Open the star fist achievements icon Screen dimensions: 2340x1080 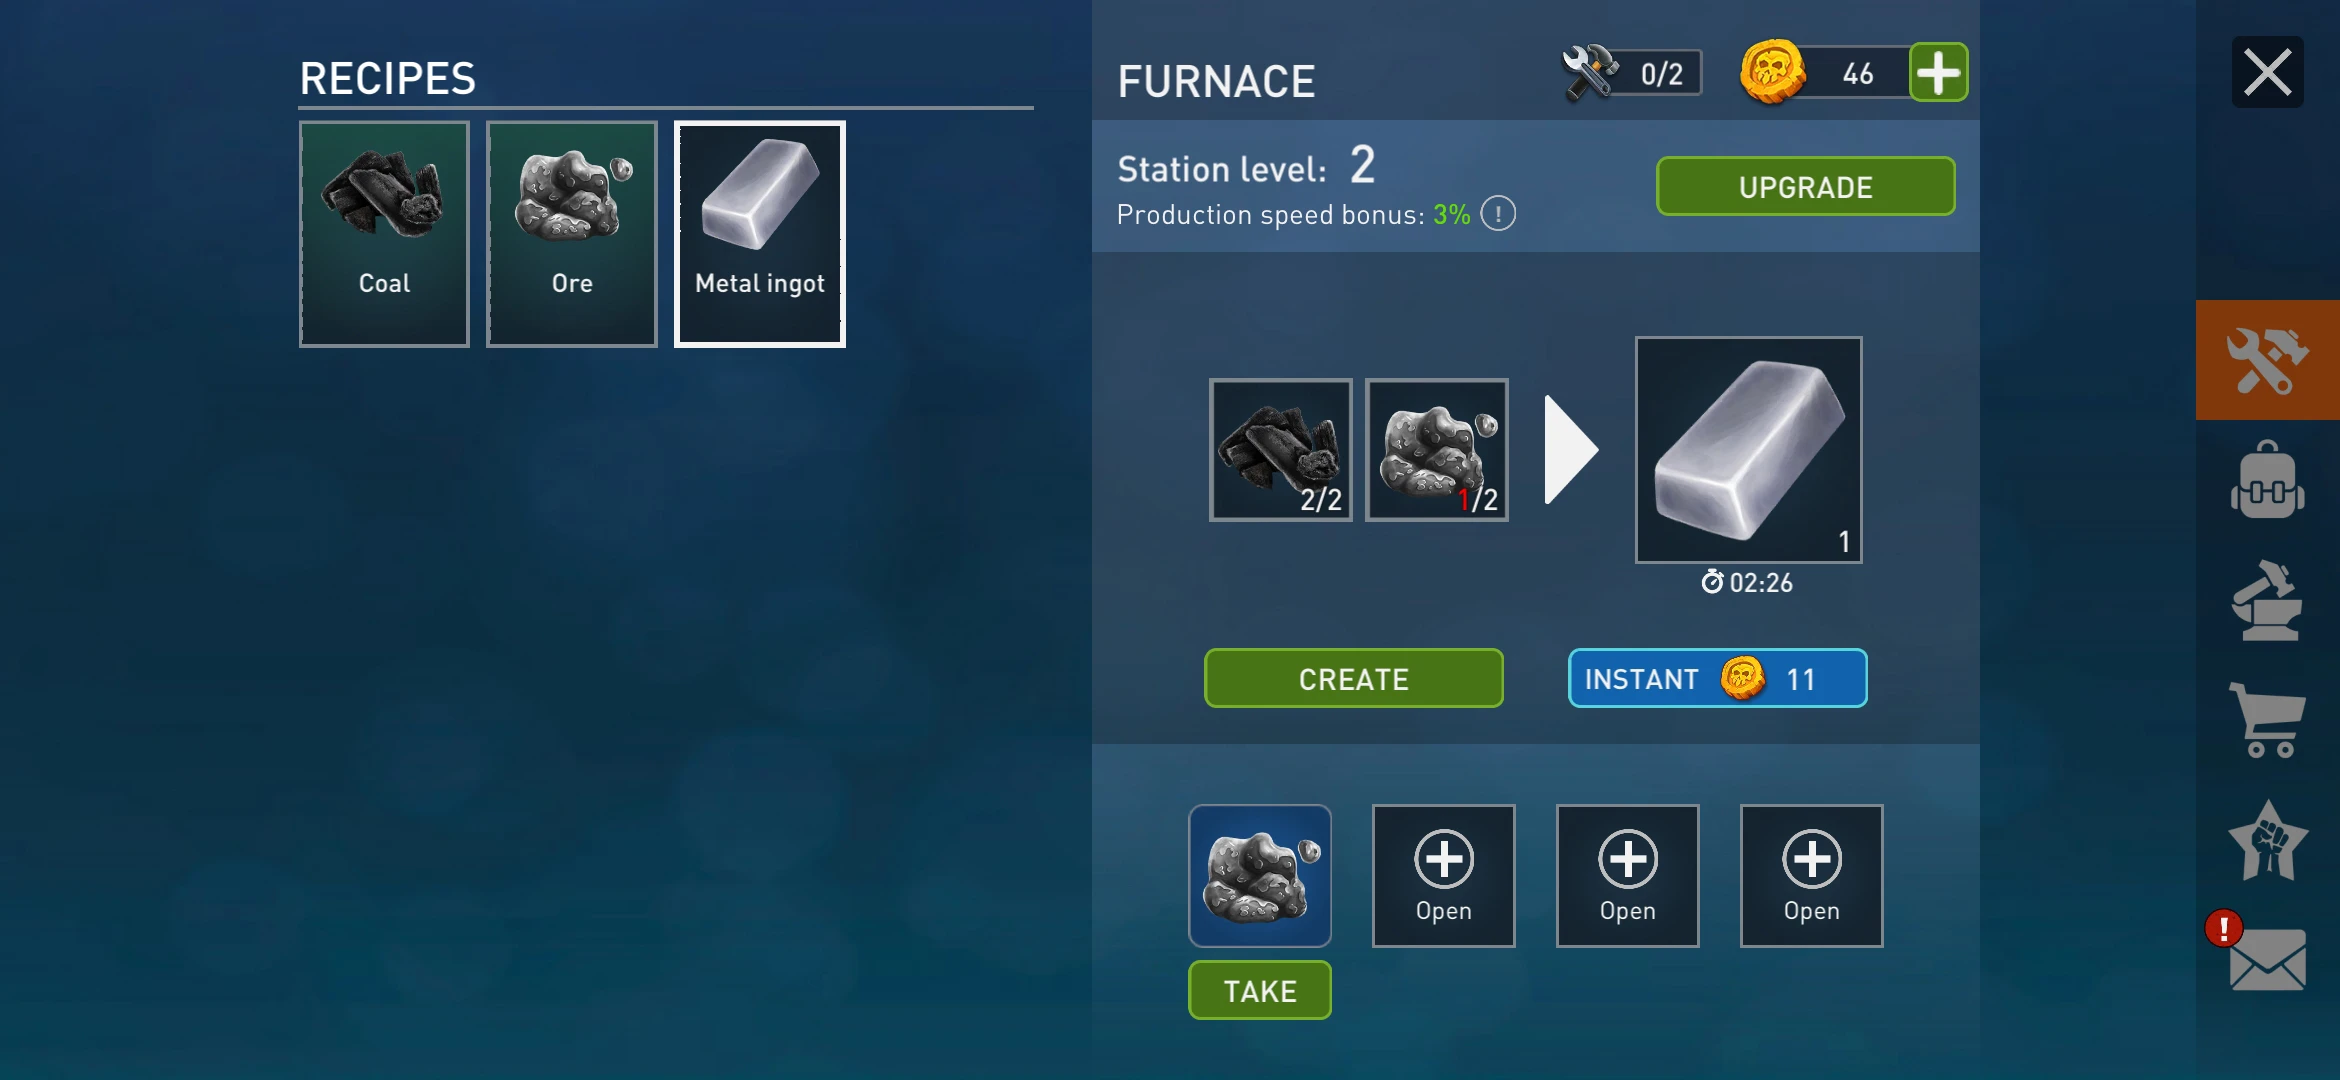point(2267,840)
